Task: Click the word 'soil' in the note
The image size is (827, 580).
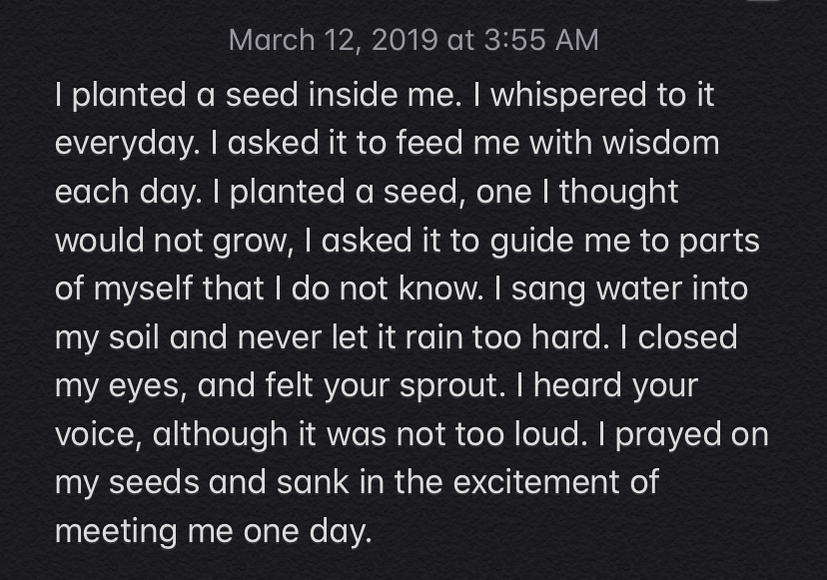Action: 134,337
